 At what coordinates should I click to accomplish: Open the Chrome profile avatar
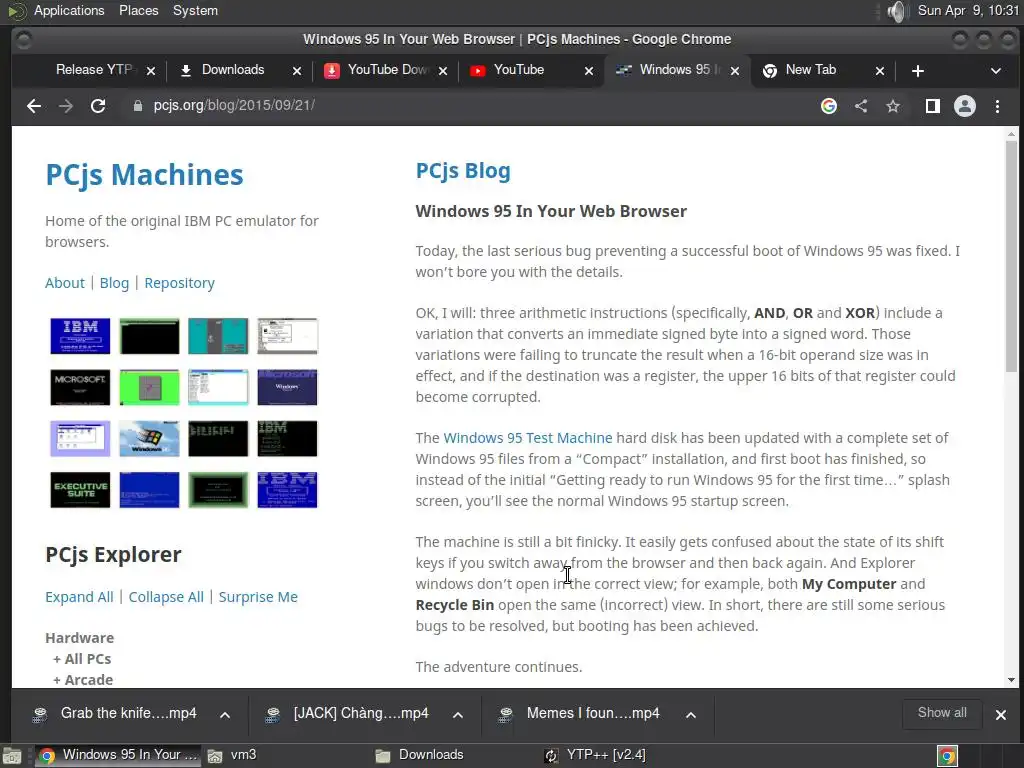point(965,106)
